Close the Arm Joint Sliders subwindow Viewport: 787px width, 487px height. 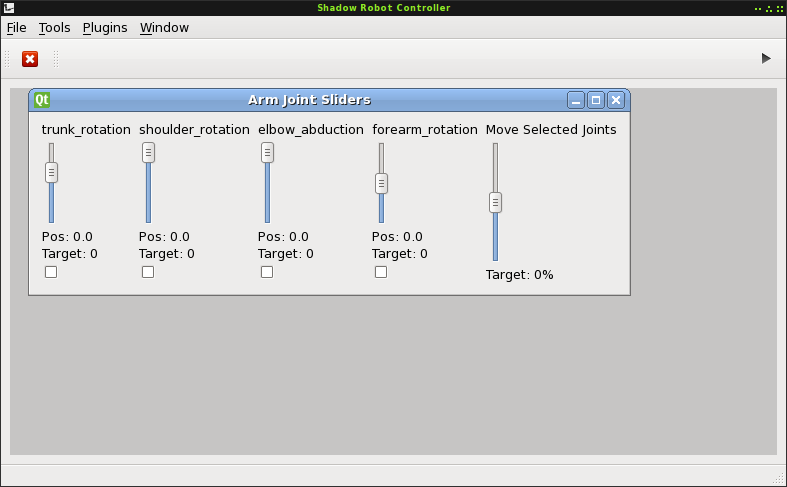(615, 100)
